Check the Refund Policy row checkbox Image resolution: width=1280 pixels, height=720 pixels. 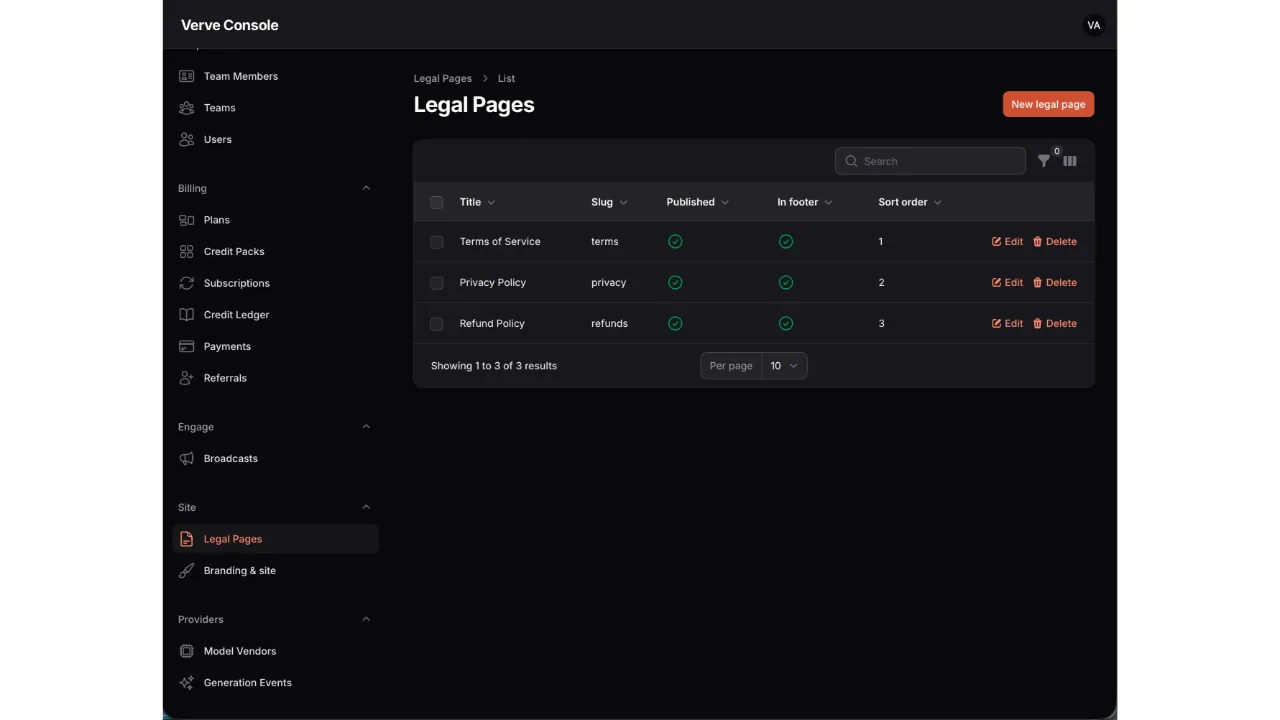437,324
